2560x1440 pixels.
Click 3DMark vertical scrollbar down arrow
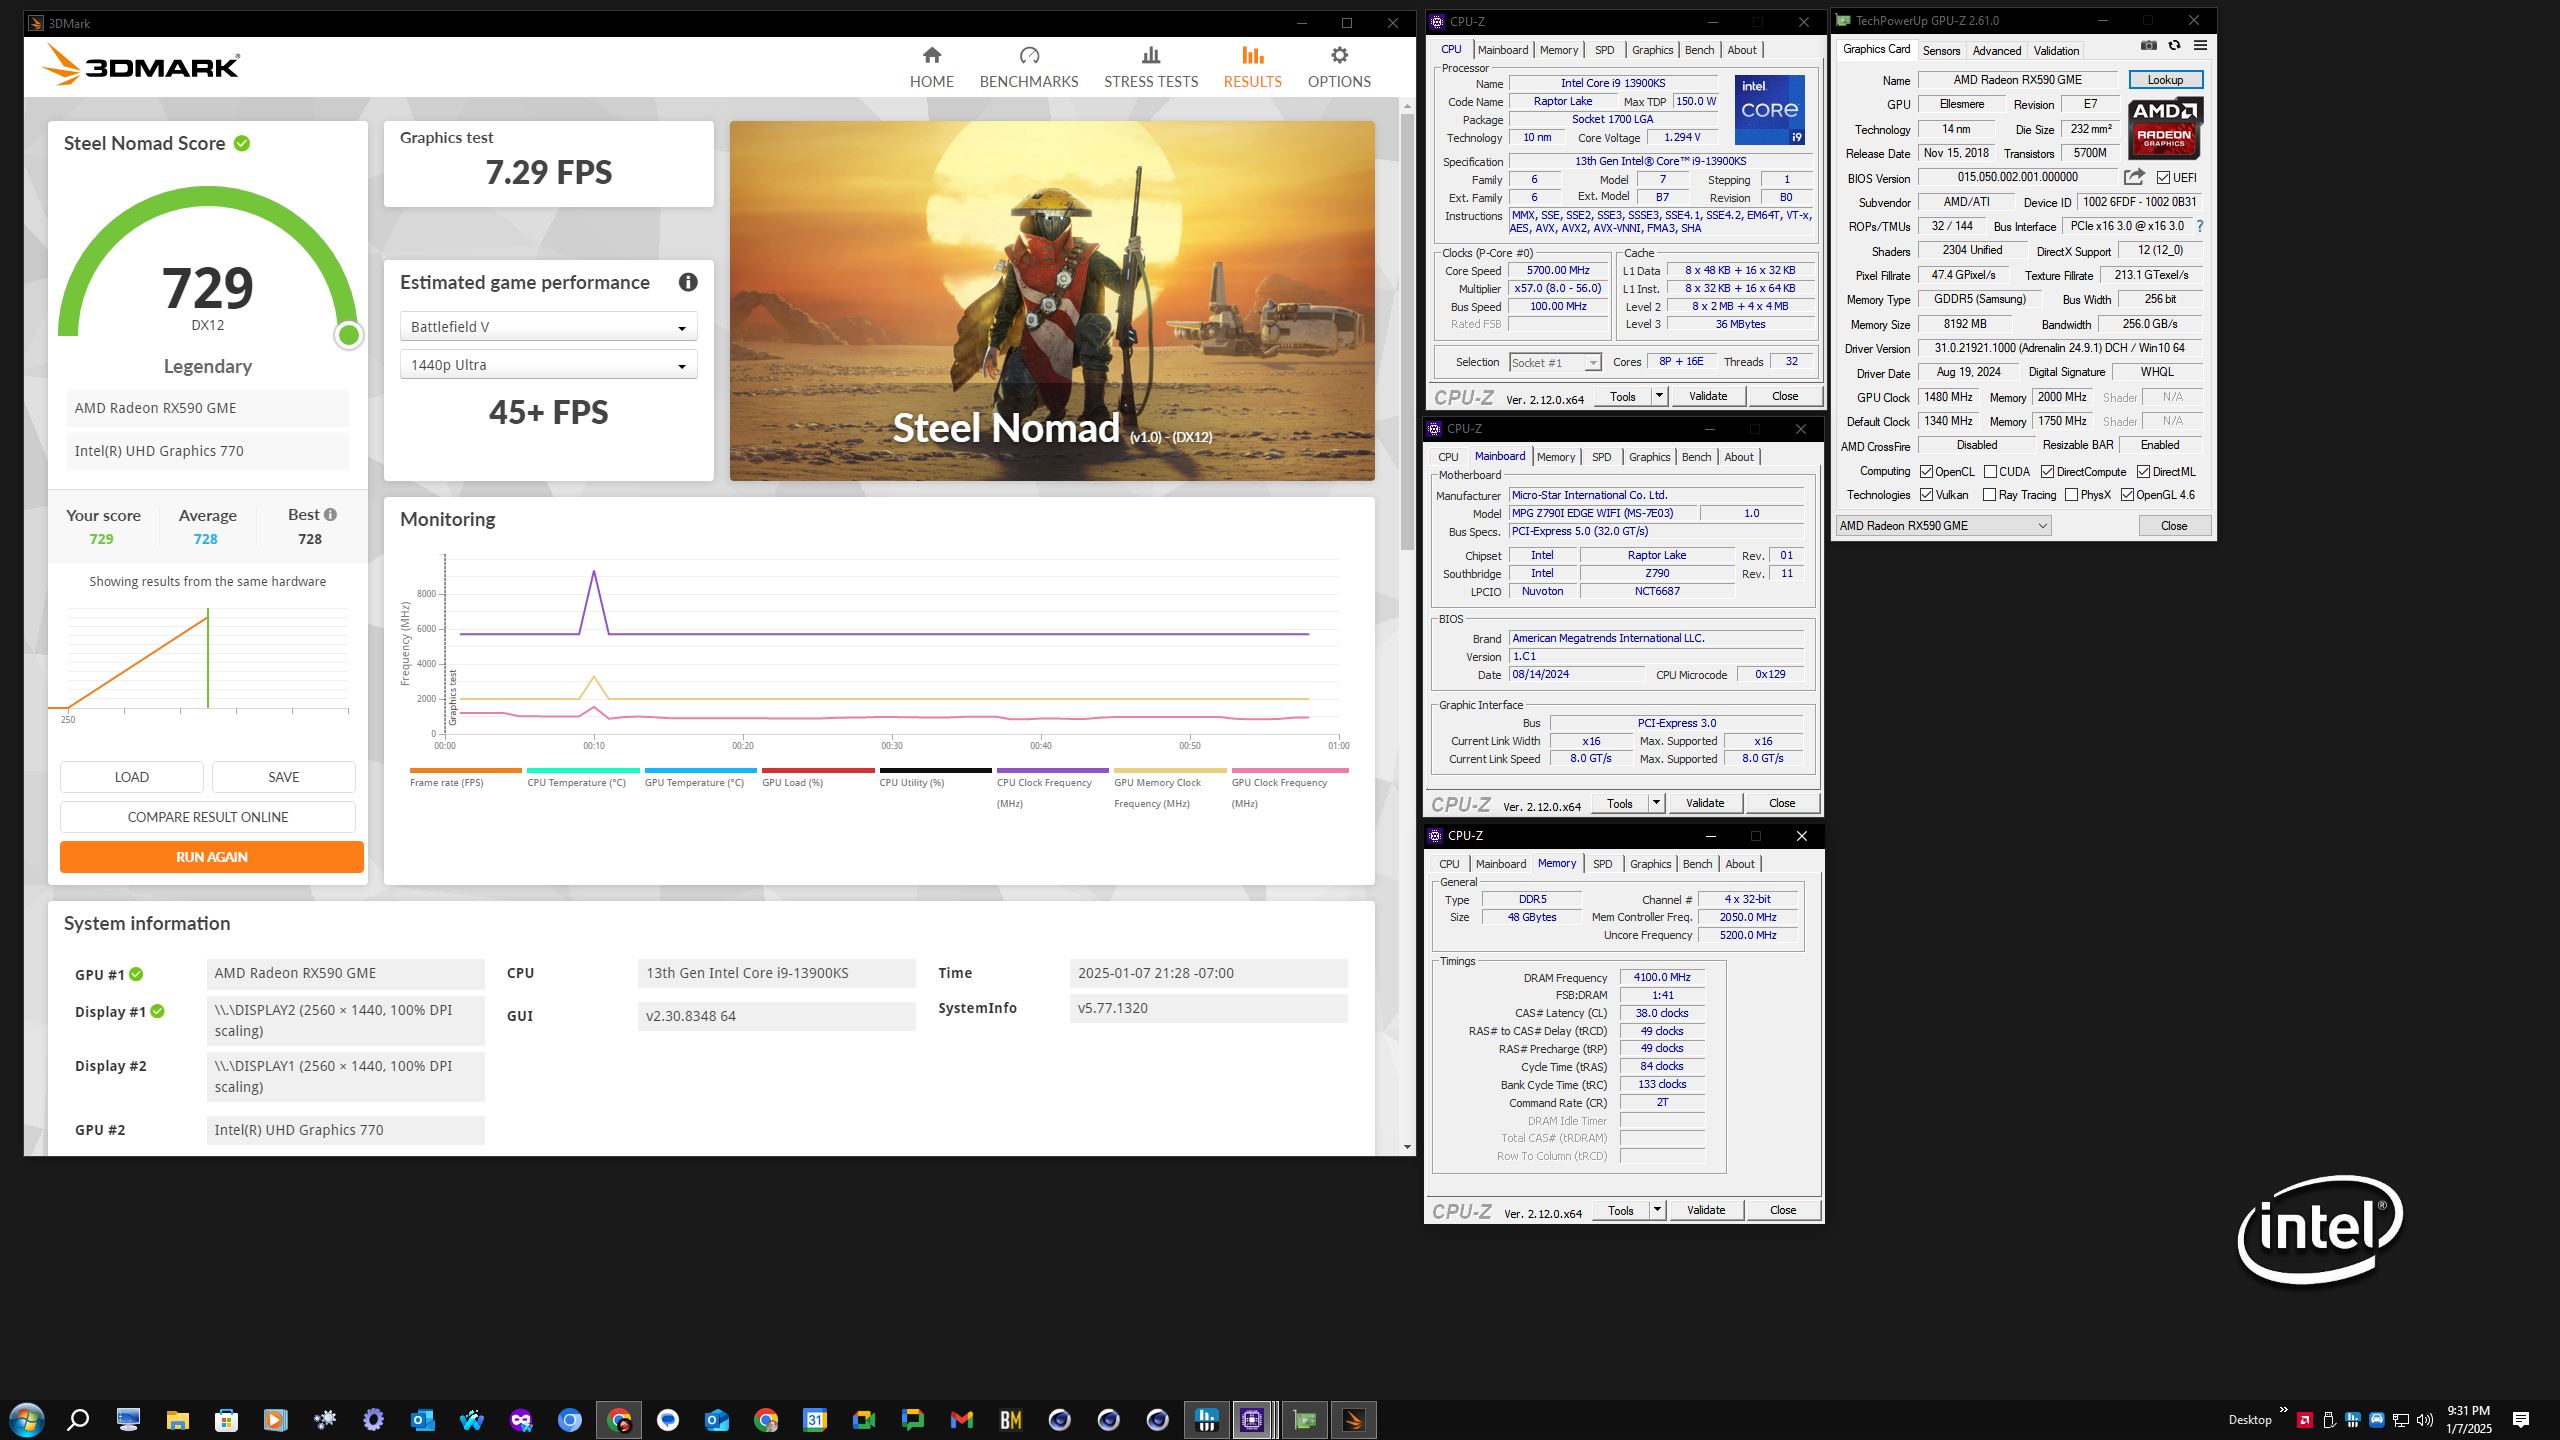pyautogui.click(x=1408, y=1147)
